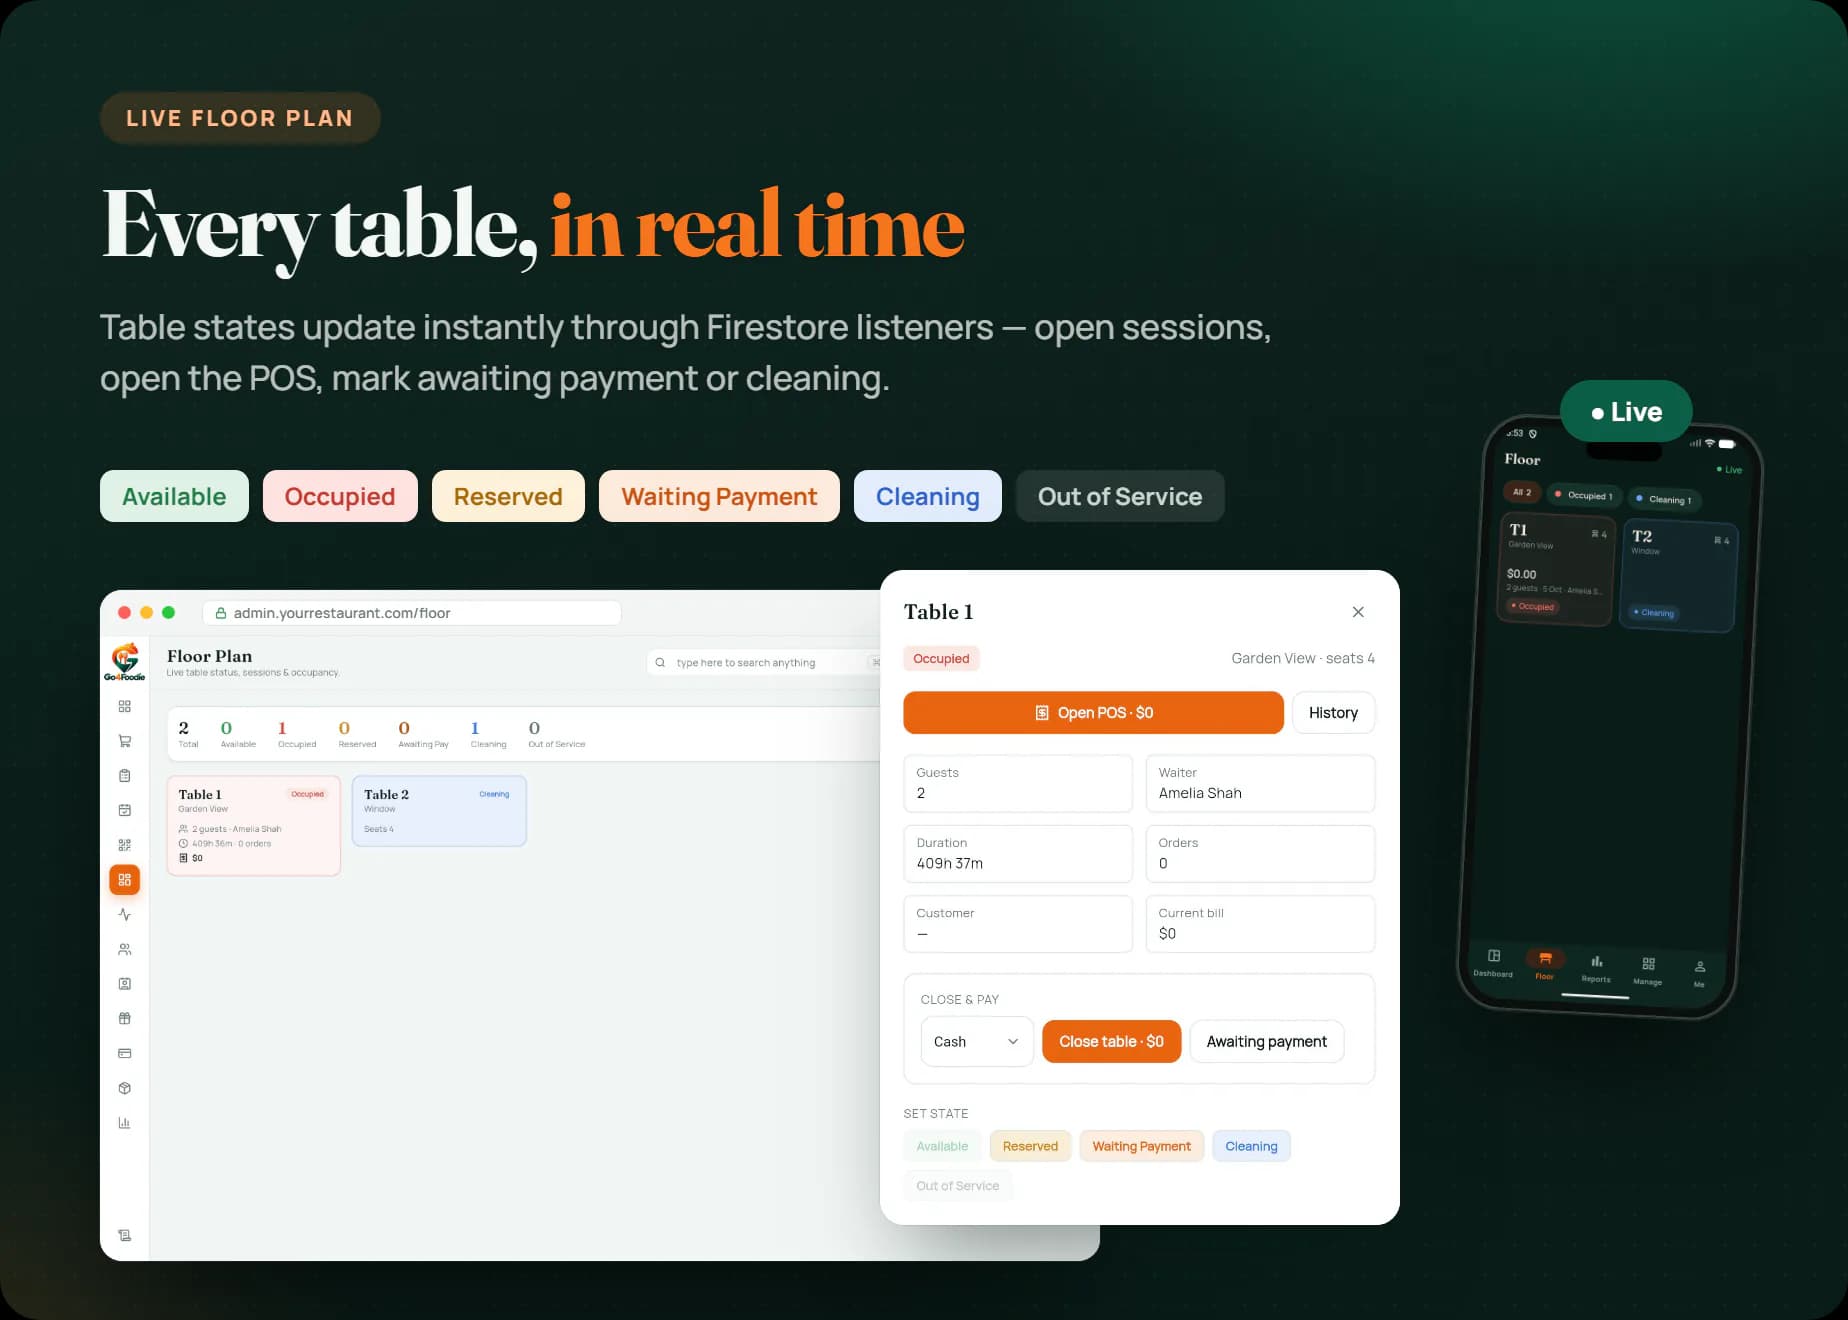Set table state to Out of Service
Screen dimensions: 1848x1320
pyautogui.click(x=957, y=1186)
